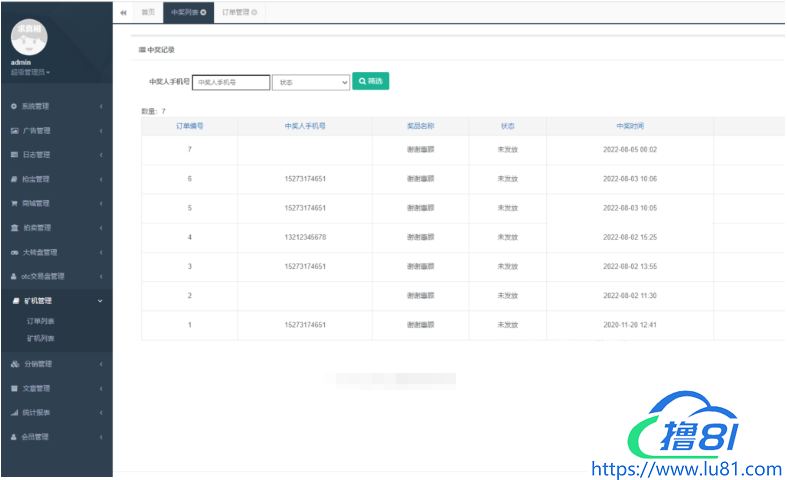
Task: Close the 中奖列表 tab with its X icon
Action: tap(204, 12)
